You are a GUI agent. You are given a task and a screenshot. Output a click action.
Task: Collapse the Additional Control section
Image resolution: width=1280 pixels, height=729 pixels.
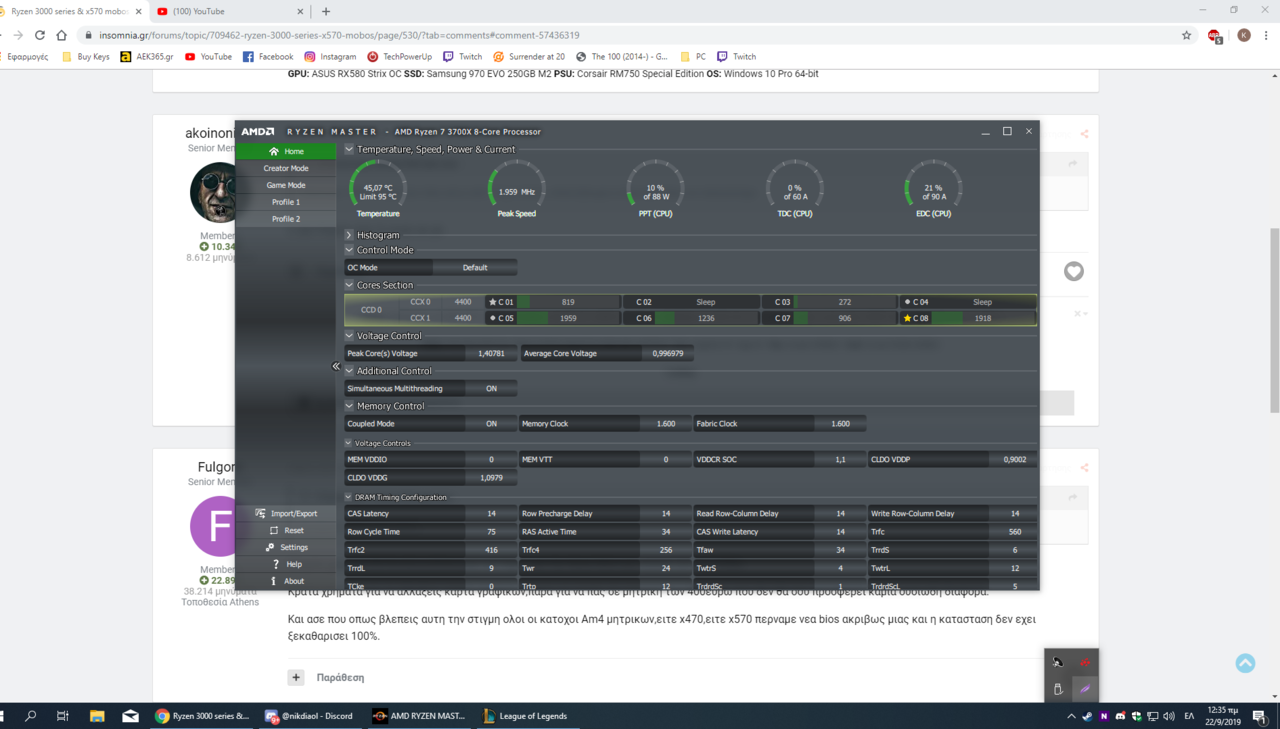349,371
